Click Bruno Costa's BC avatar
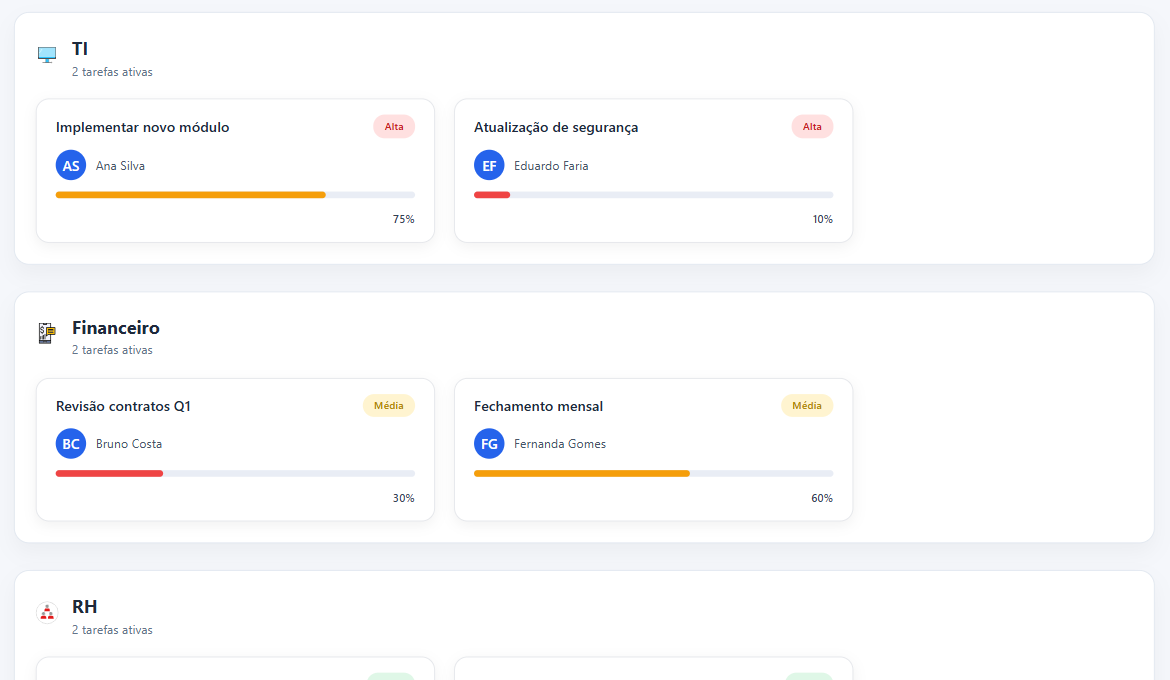Screen dimensions: 1170x680 coord(71,444)
